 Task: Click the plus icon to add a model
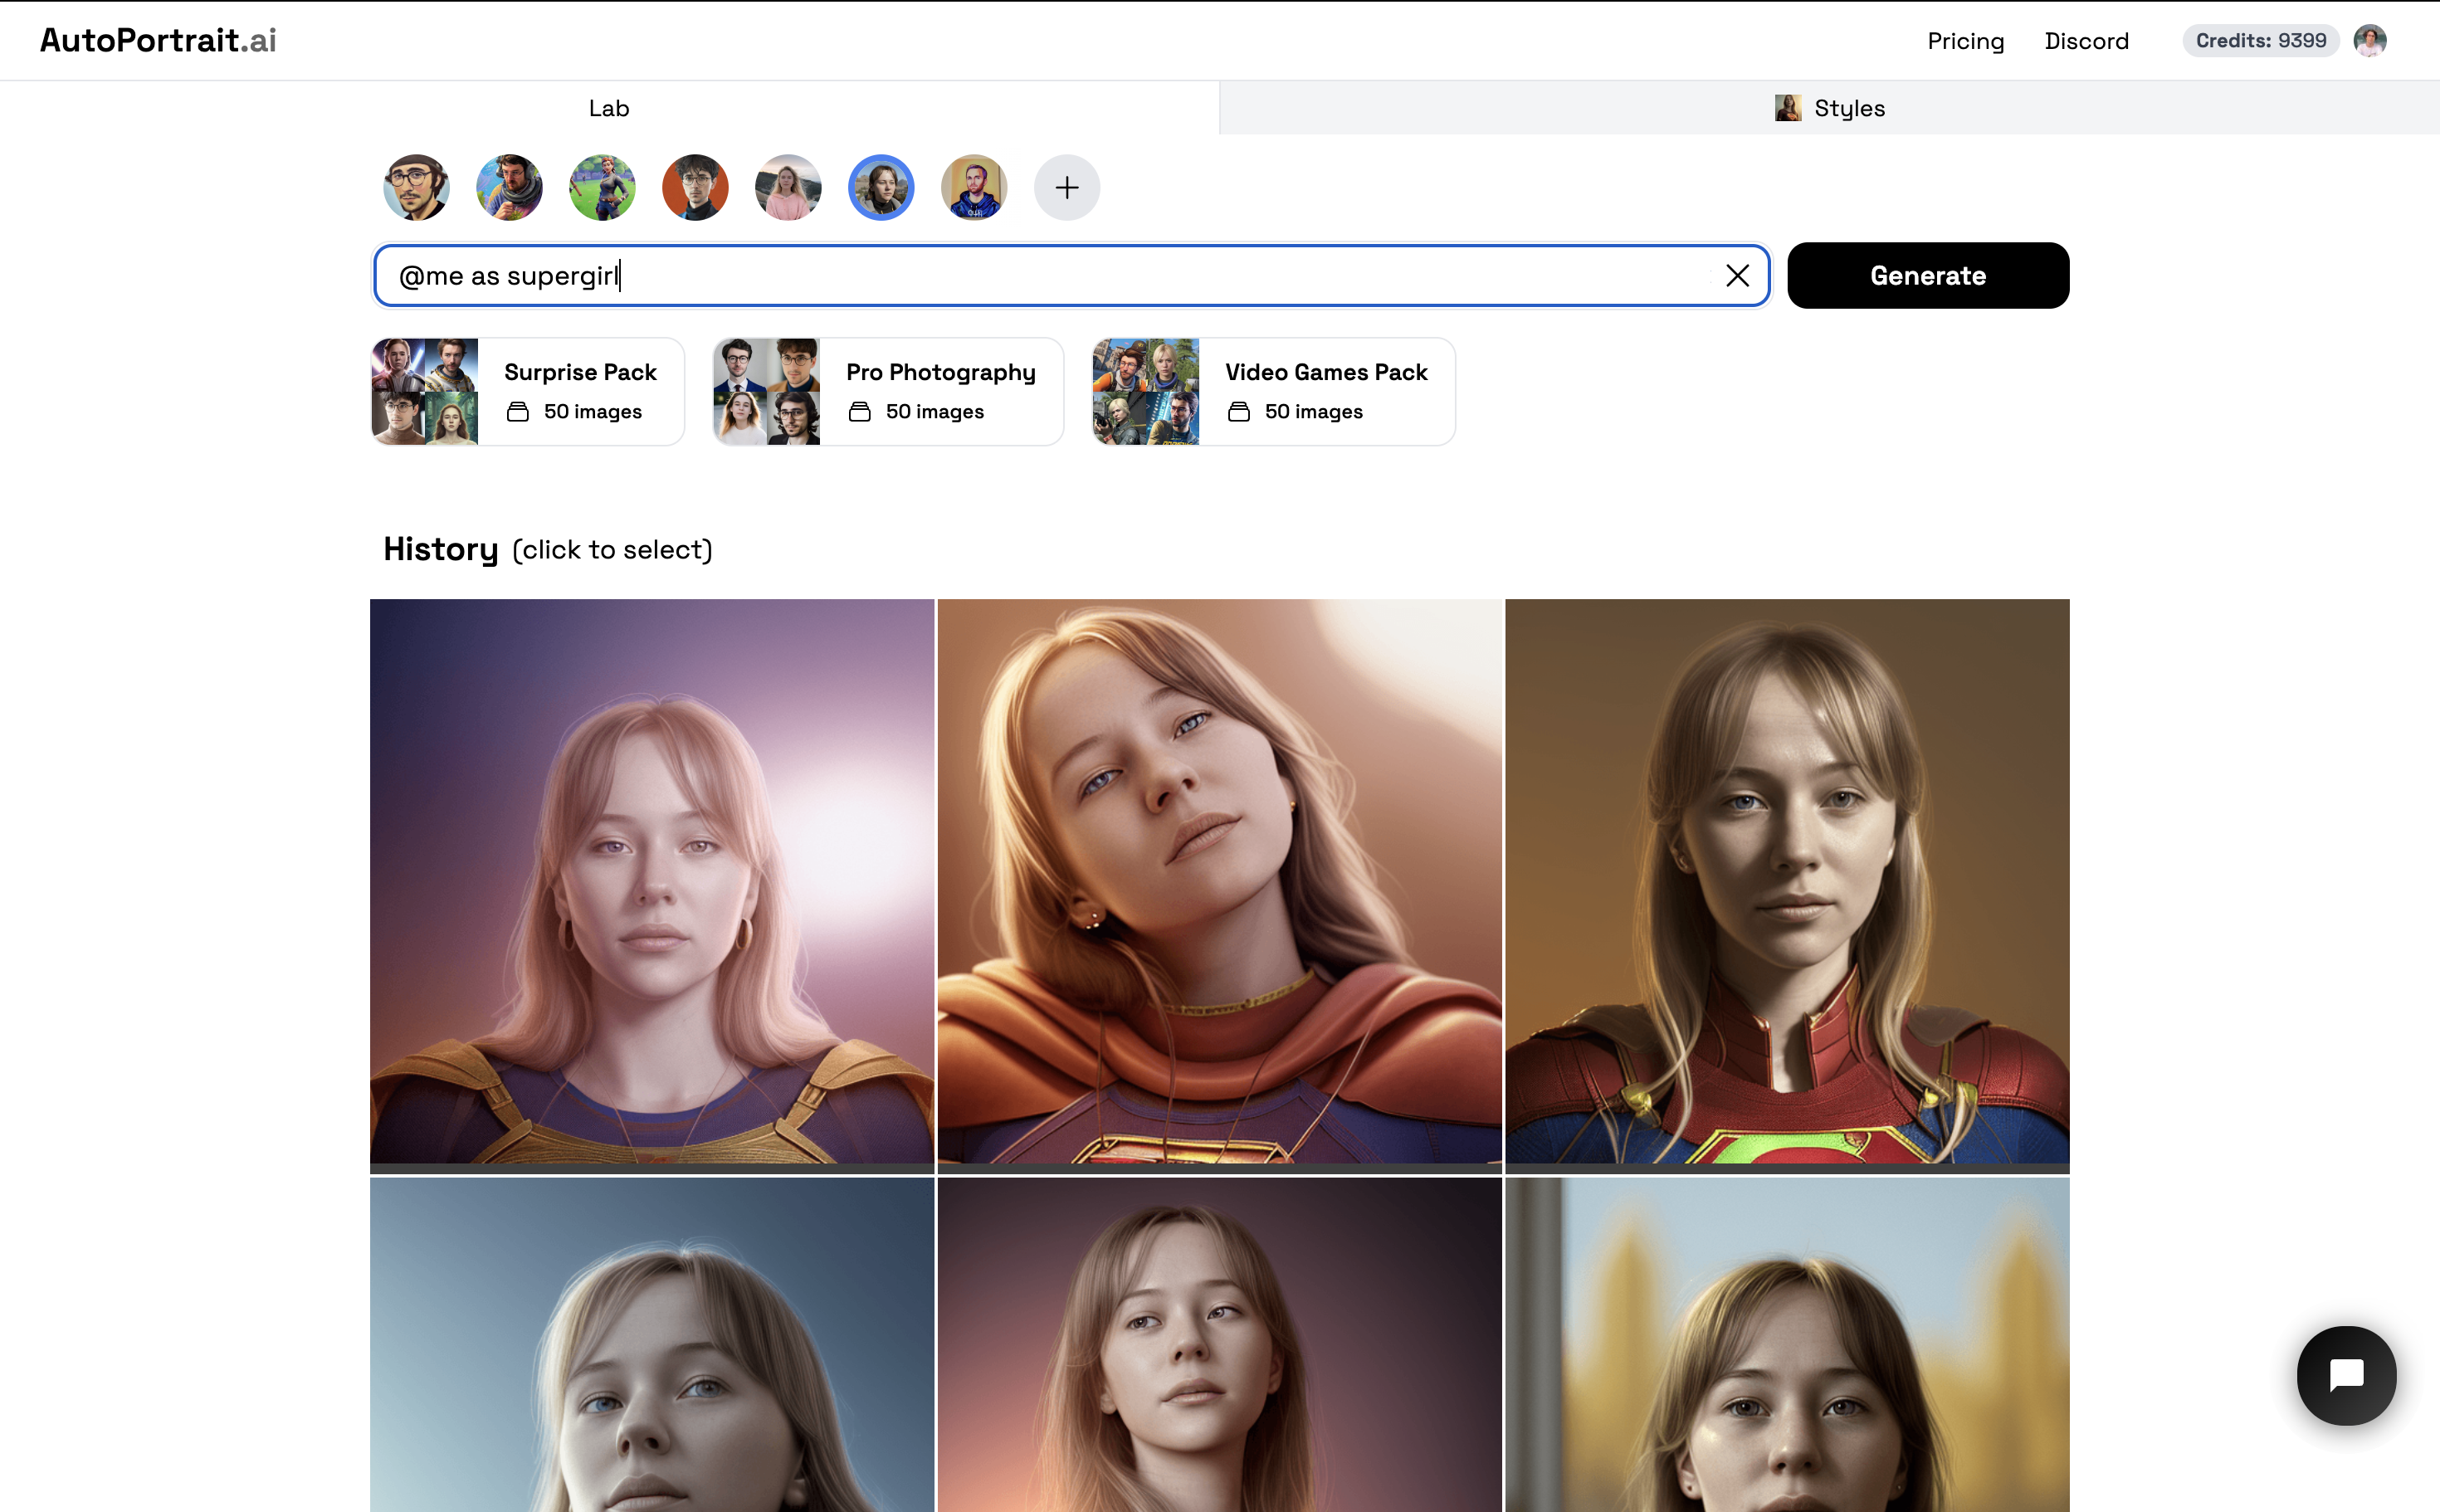[x=1066, y=187]
